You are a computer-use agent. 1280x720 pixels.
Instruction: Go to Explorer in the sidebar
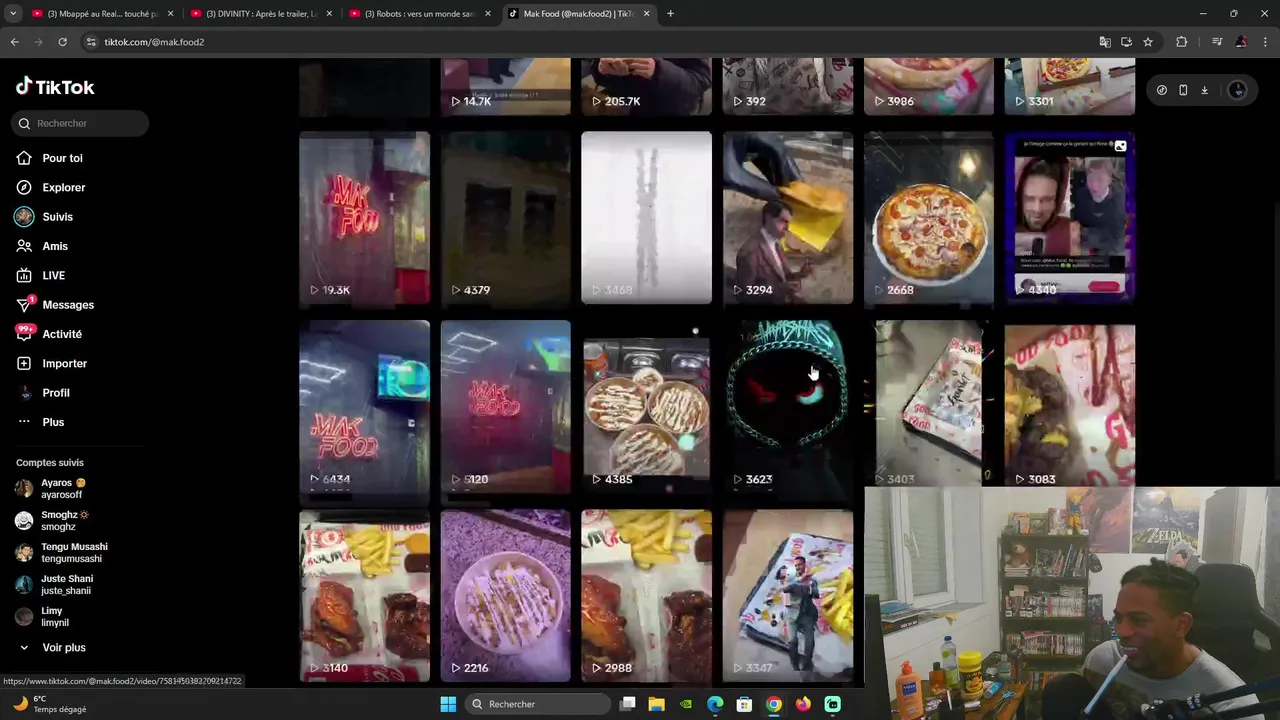point(63,187)
